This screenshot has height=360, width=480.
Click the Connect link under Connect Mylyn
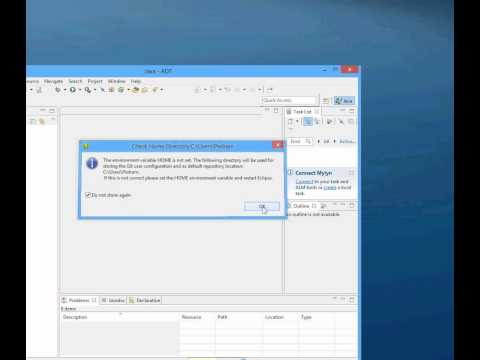[x=304, y=182]
